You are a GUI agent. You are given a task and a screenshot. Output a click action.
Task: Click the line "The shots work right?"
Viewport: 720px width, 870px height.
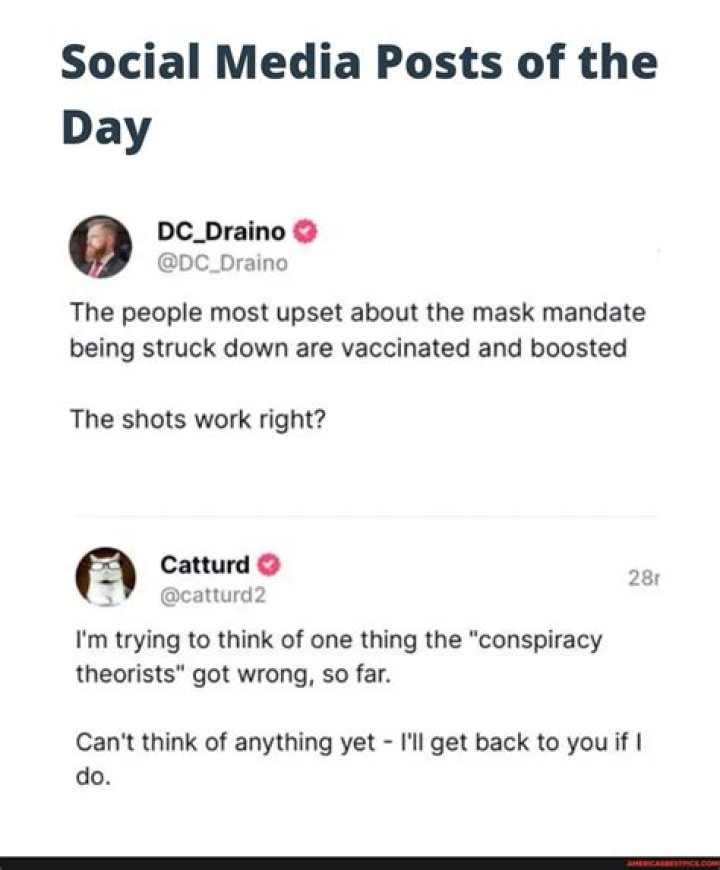coord(196,419)
